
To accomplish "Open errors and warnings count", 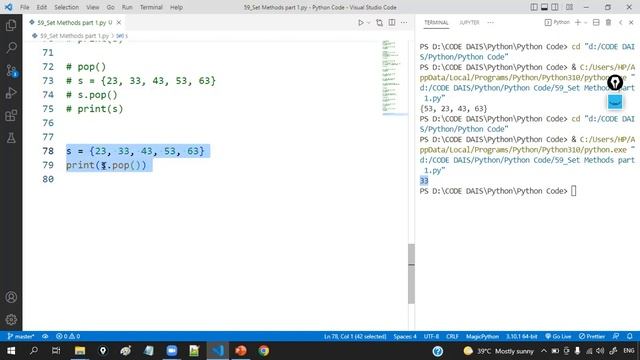I will click(x=68, y=336).
